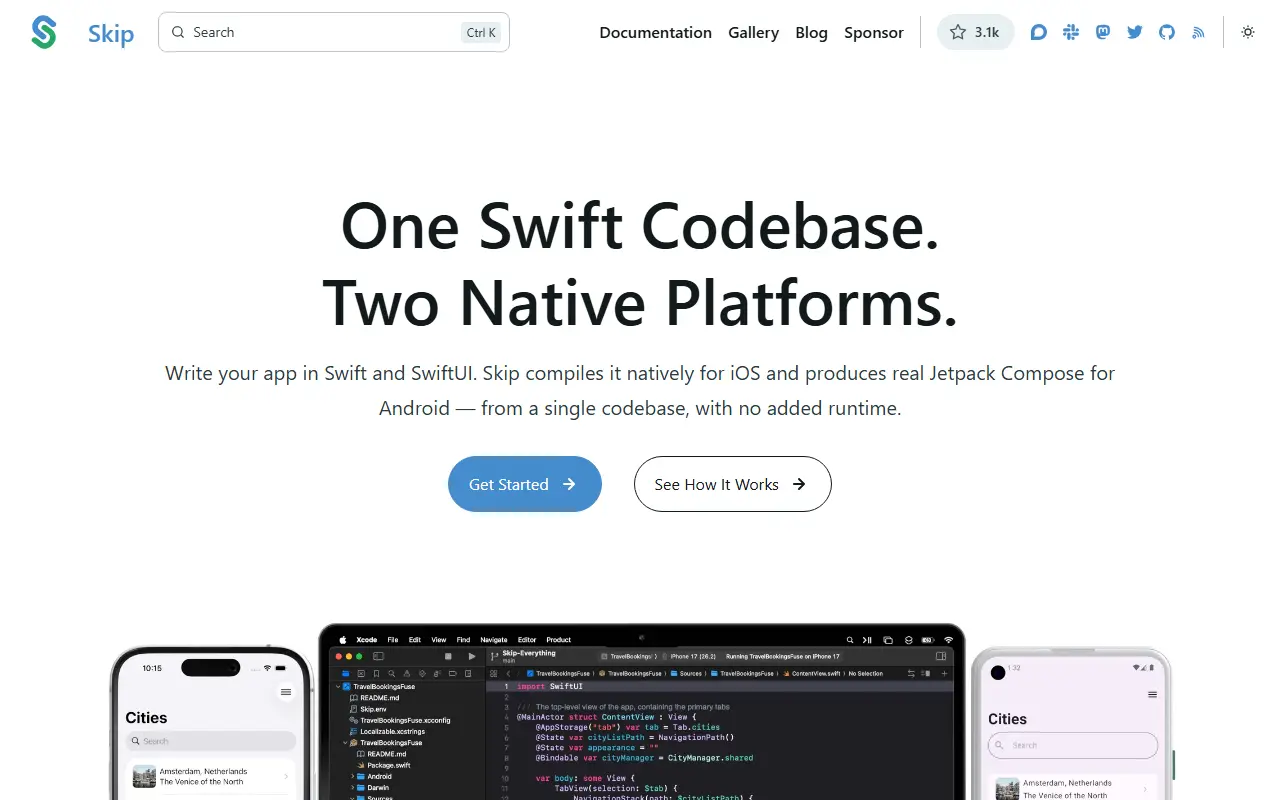Go to the Gallery page
This screenshot has width=1280, height=800.
753,32
